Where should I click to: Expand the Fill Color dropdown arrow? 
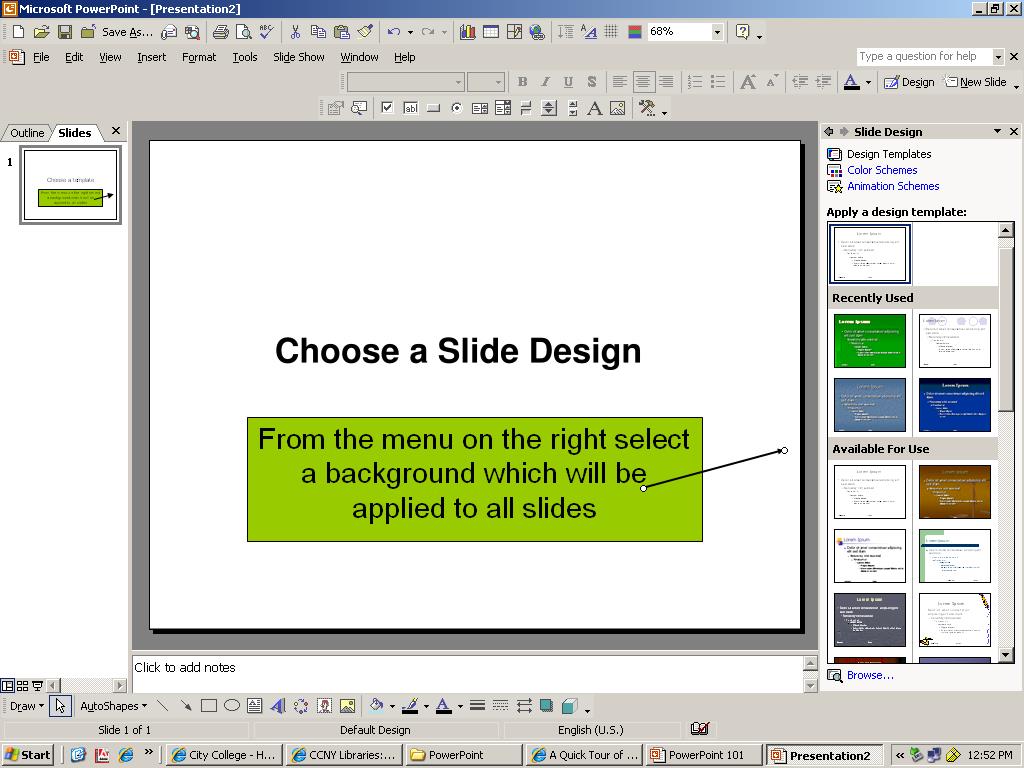pyautogui.click(x=392, y=706)
